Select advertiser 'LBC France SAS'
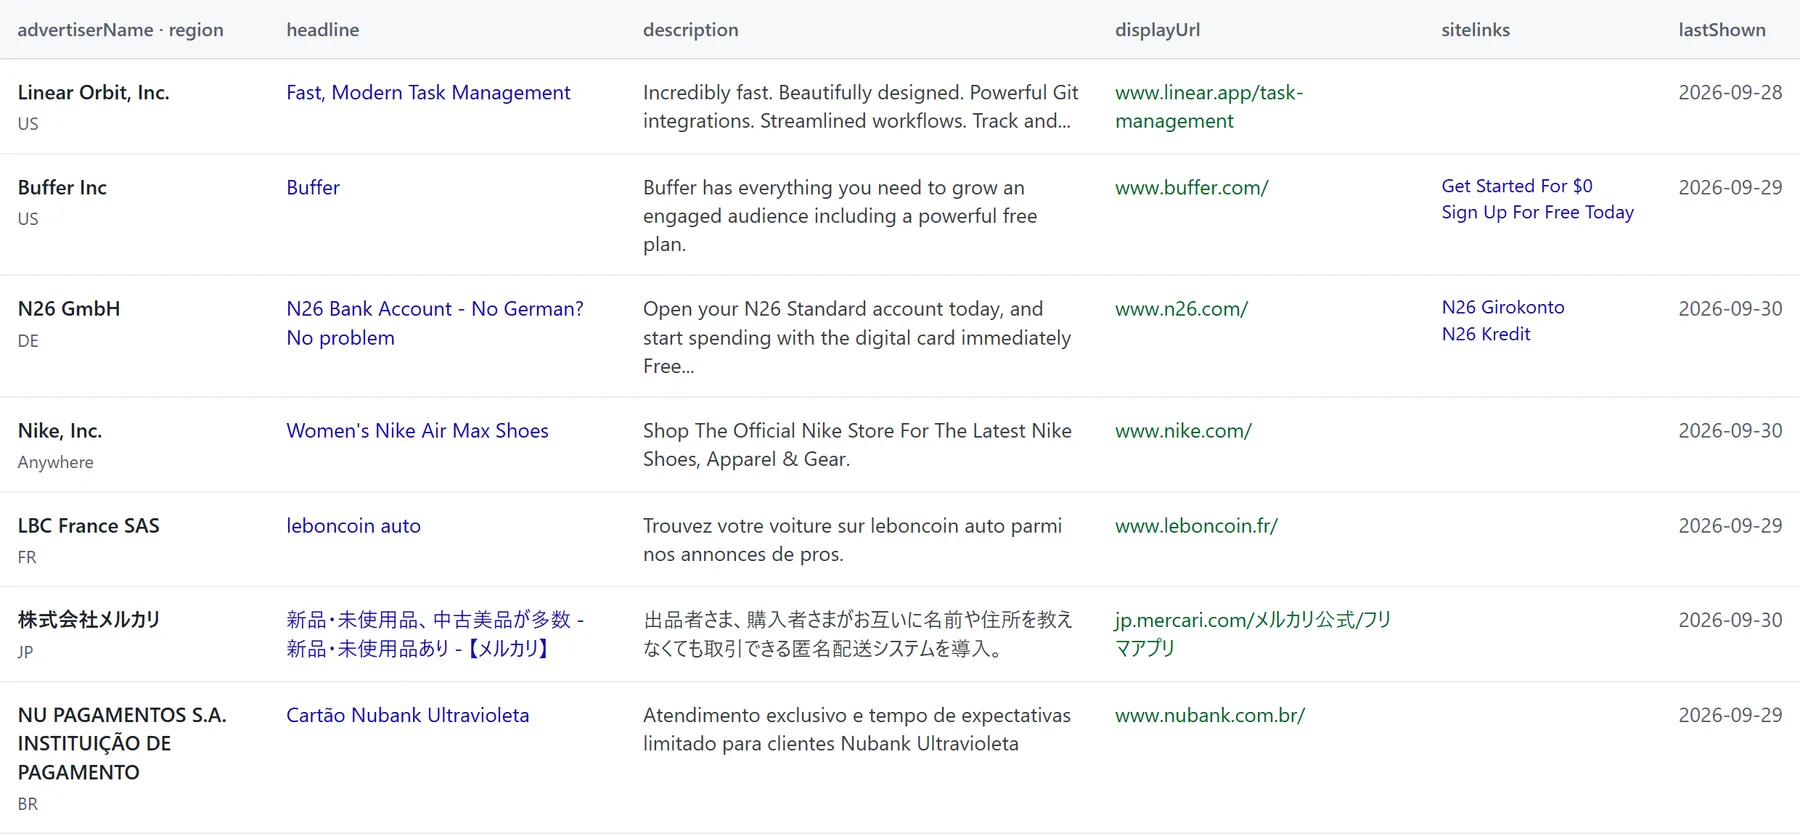This screenshot has height=836, width=1800. [x=88, y=526]
